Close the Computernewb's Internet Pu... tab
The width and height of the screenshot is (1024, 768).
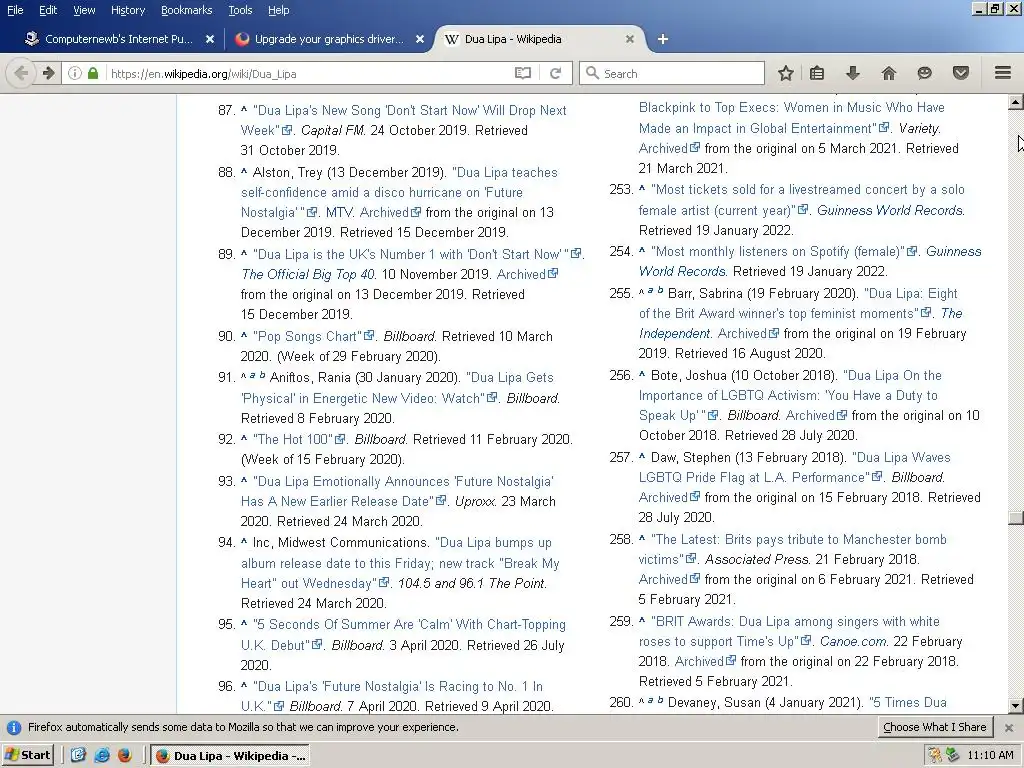(210, 39)
